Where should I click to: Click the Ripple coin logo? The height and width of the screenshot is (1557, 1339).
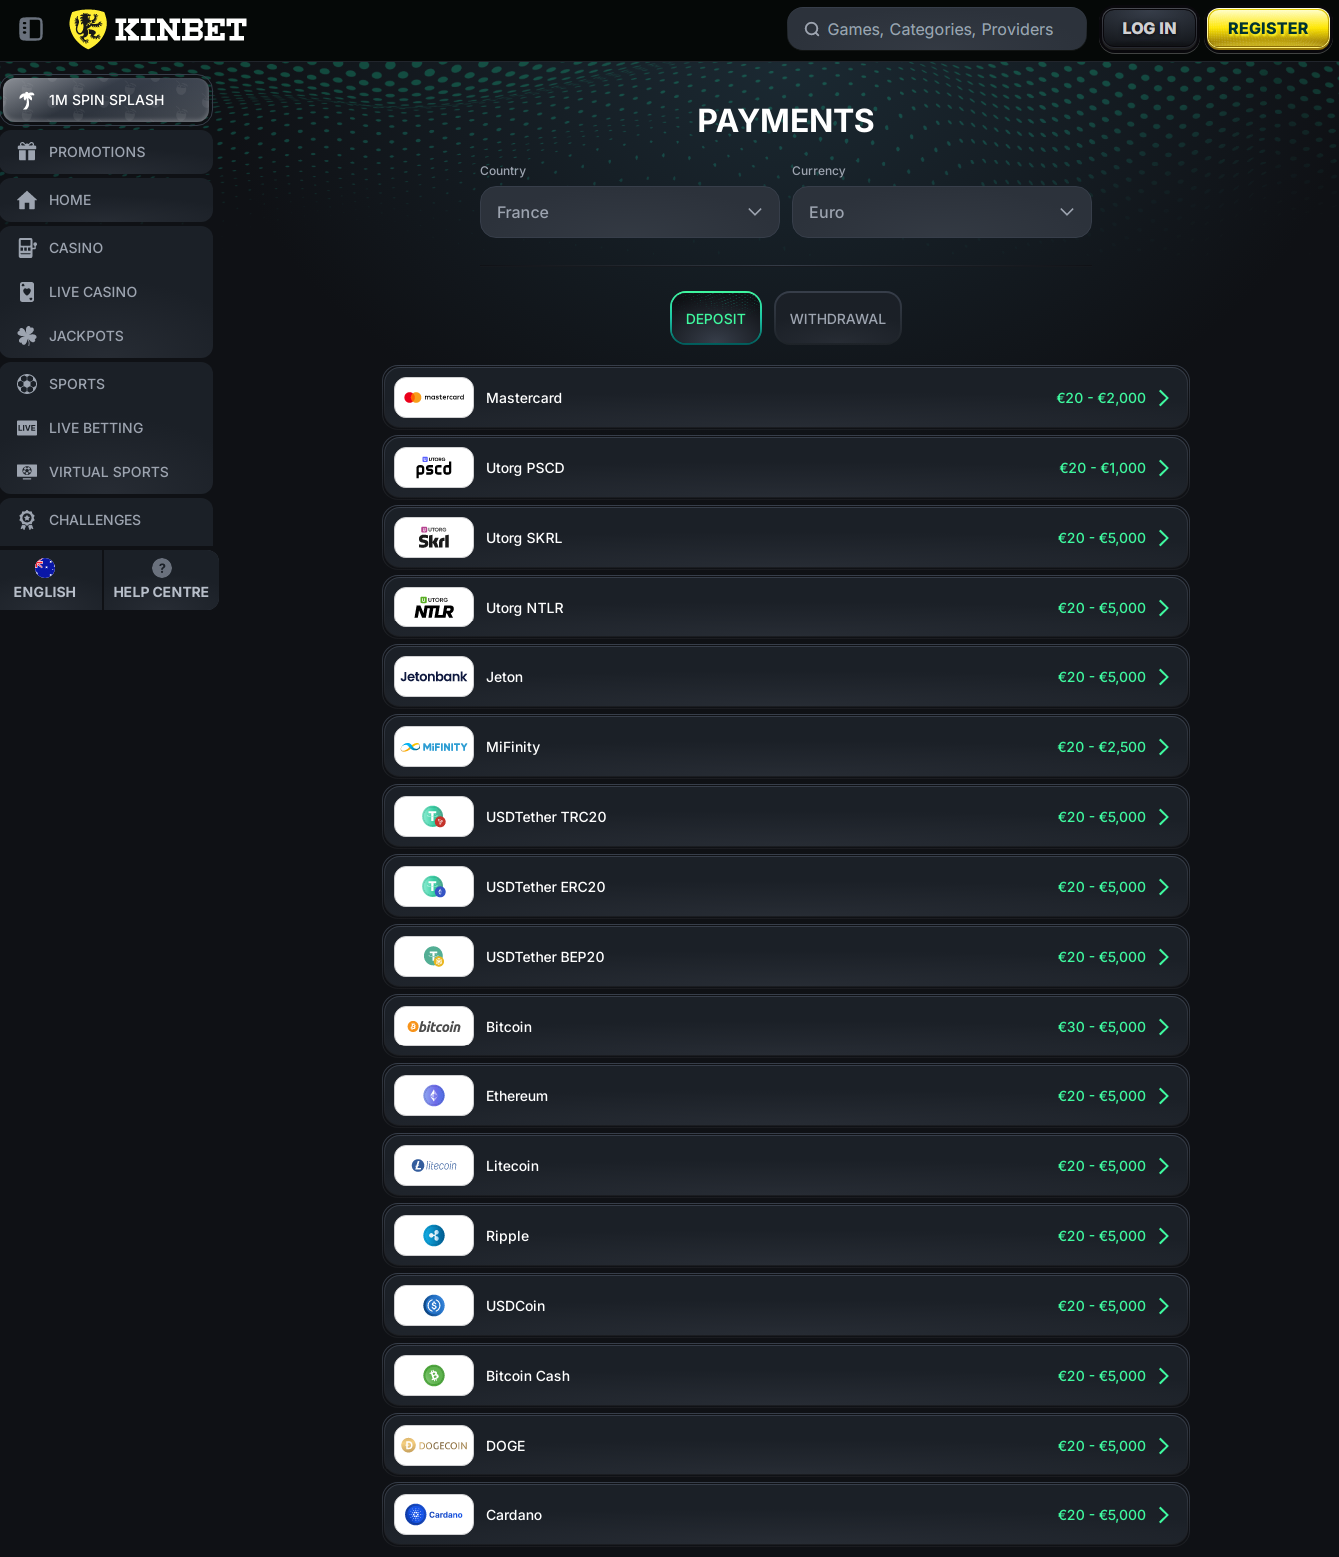[x=434, y=1236]
